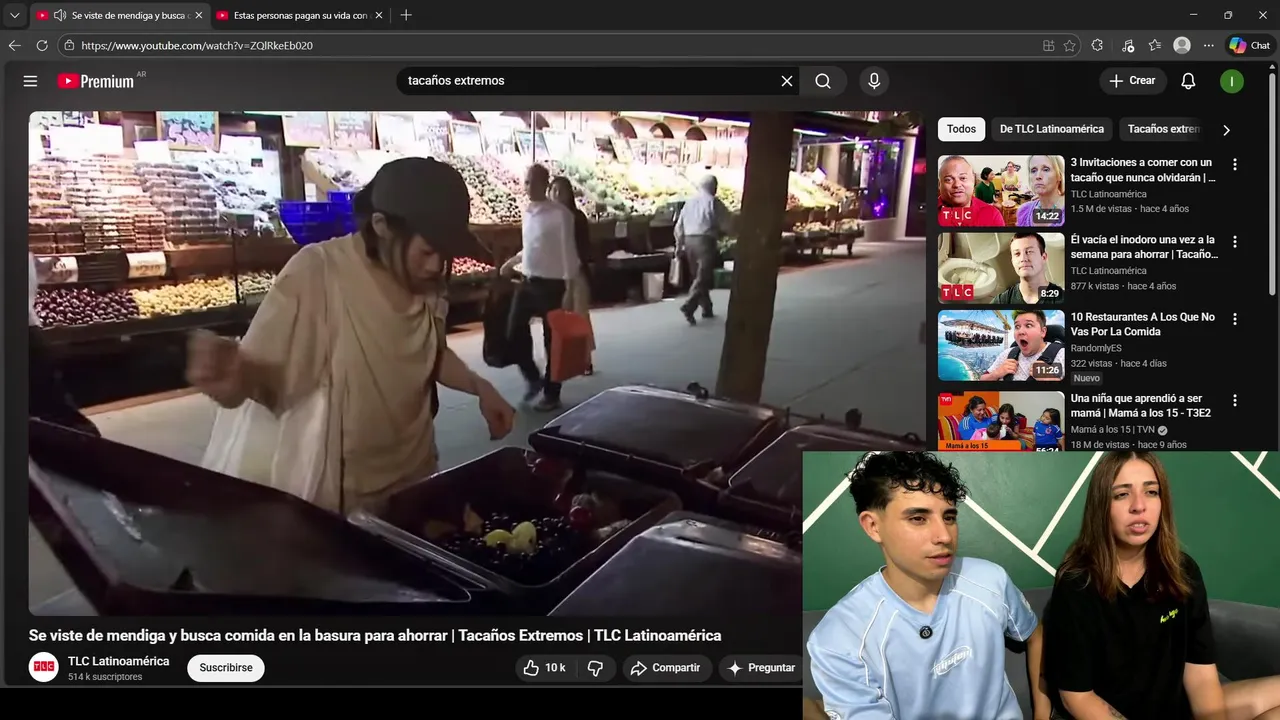1280x720 pixels.
Task: Open the favorites list icon
Action: [1155, 45]
